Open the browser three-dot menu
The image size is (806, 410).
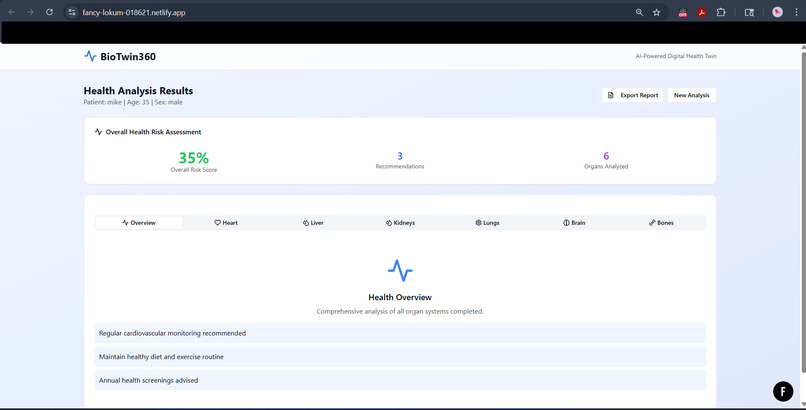(796, 12)
